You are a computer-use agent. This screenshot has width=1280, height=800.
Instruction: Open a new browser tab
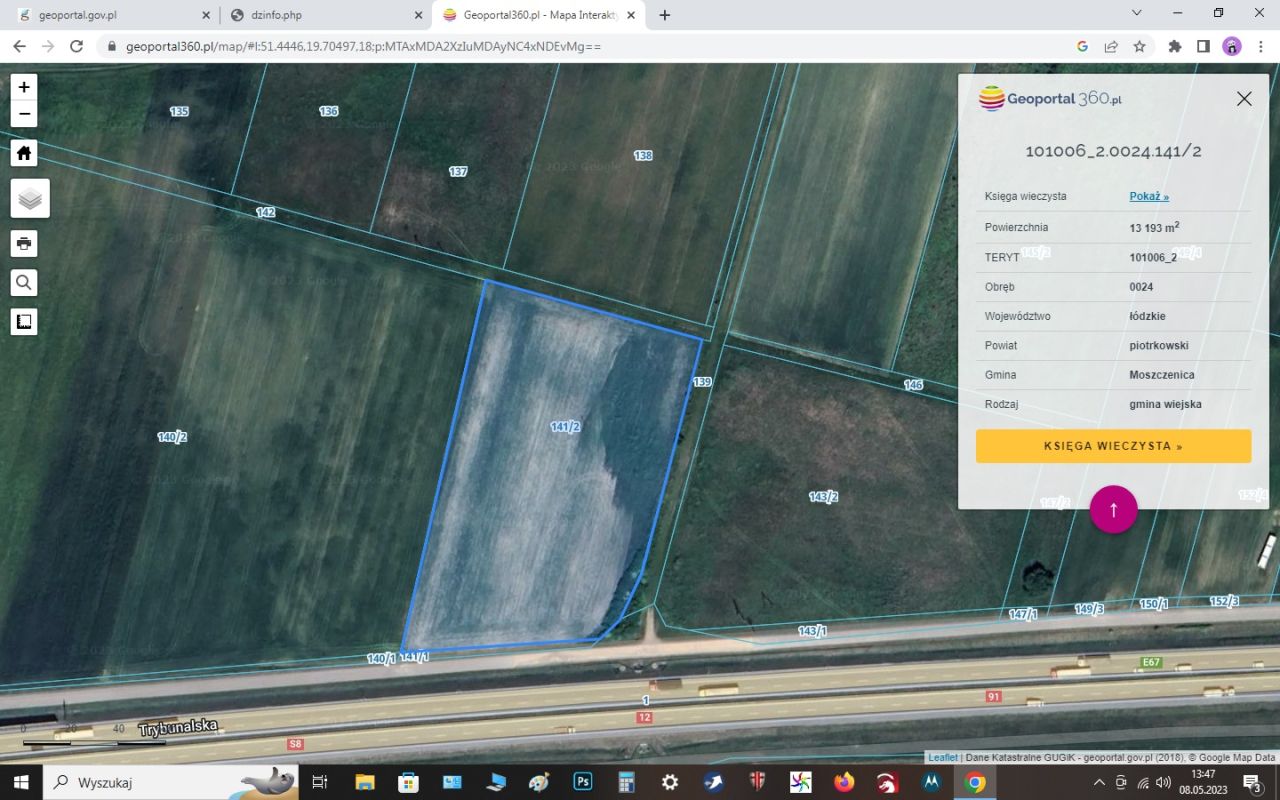[x=665, y=15]
